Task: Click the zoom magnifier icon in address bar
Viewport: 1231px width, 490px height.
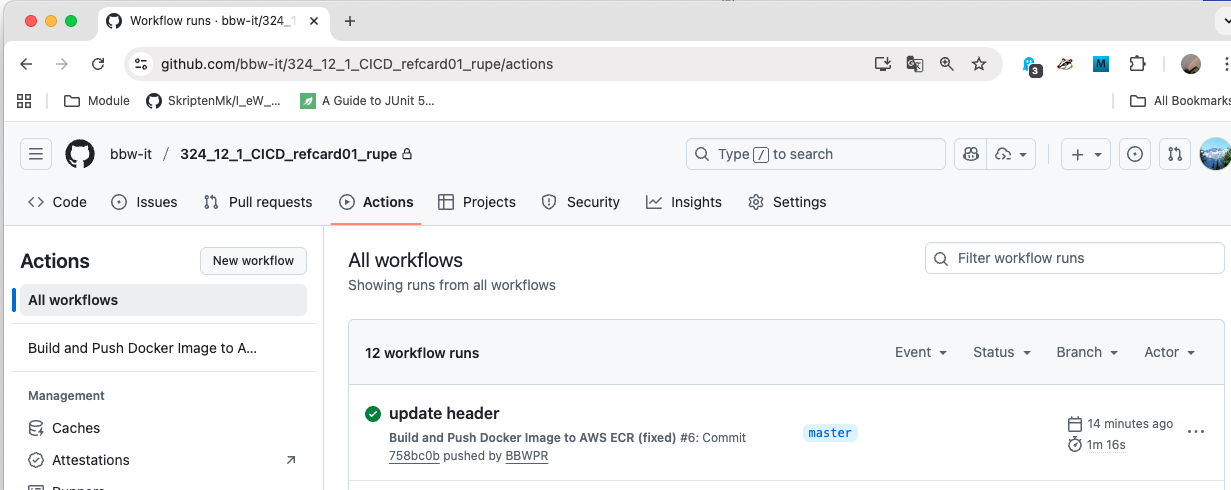Action: pyautogui.click(x=947, y=64)
